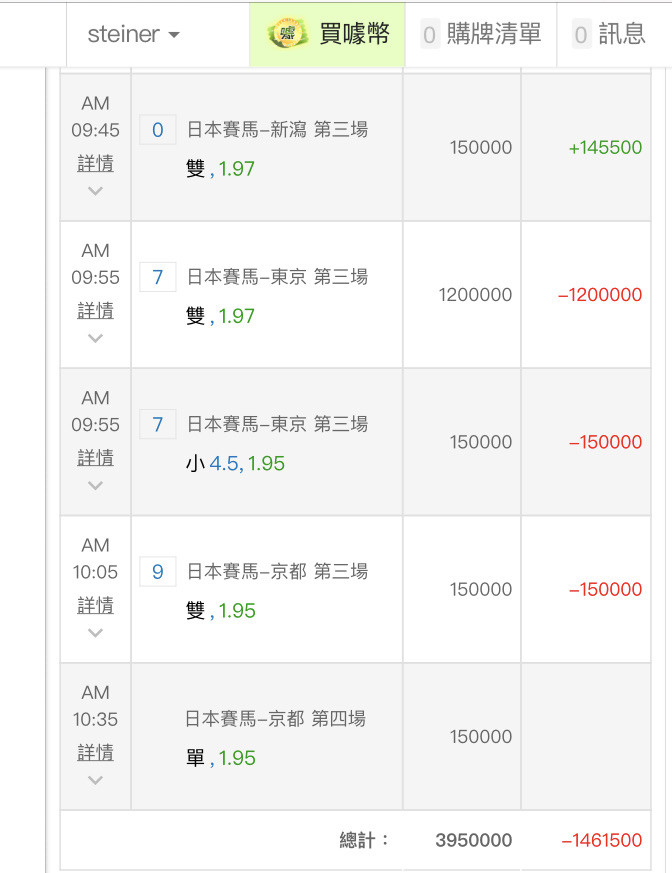Screen dimensions: 672x873
Task: Click the 總計 loss amount –1461500
Action: 602,840
